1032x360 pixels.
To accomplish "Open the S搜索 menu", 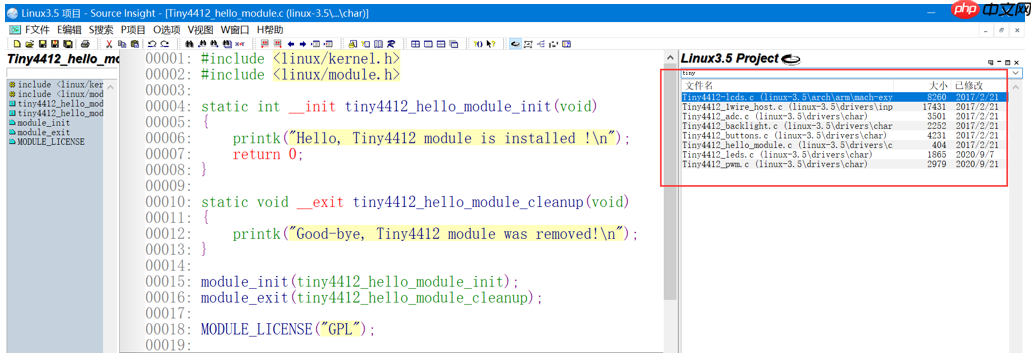I will coord(101,30).
